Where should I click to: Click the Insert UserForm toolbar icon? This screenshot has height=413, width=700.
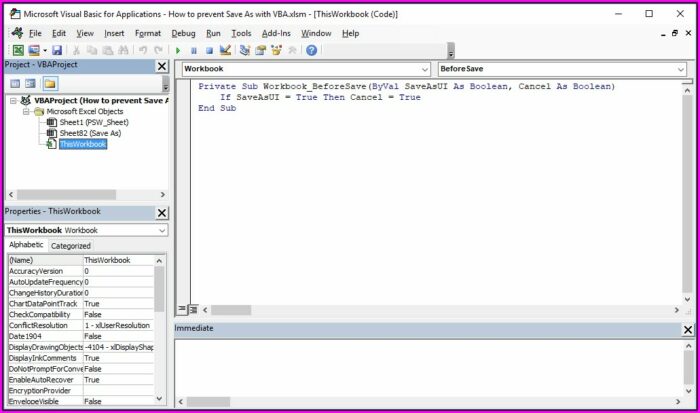tap(33, 50)
